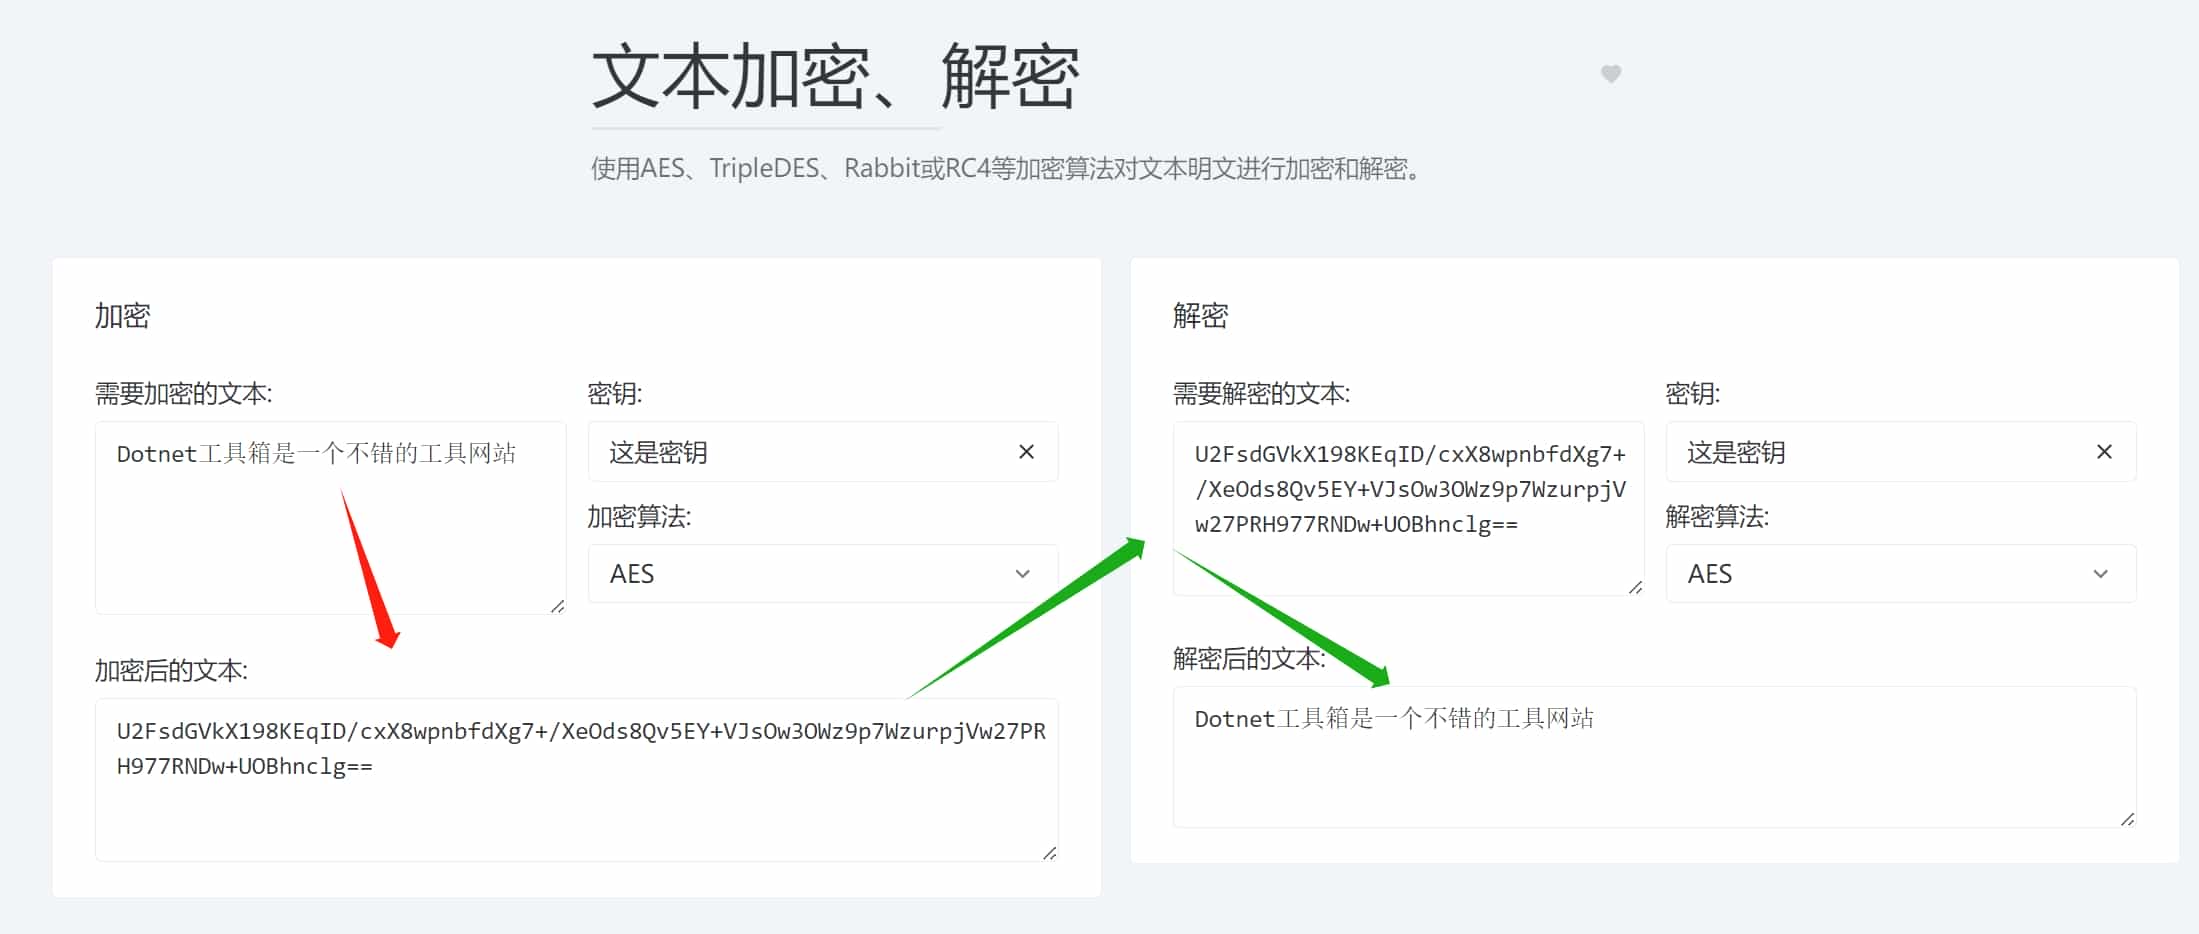Viewport: 2199px width, 934px height.
Task: Expand the decryption algorithm selector chevron
Action: pos(2100,574)
